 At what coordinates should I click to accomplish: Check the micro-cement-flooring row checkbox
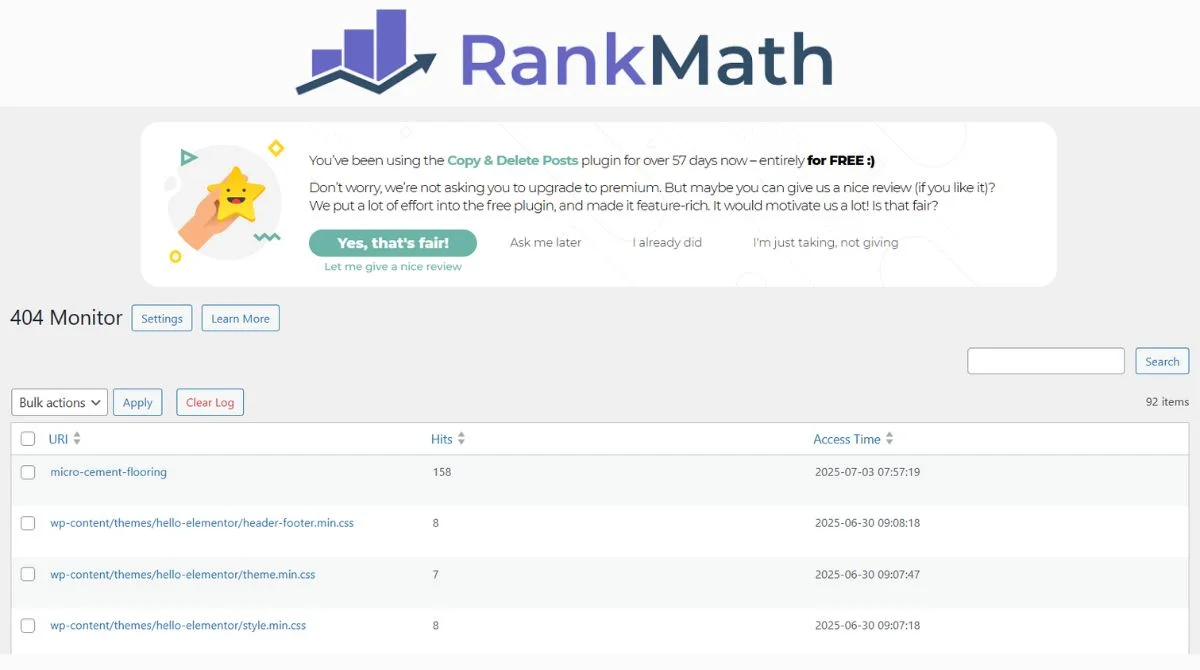[x=28, y=472]
